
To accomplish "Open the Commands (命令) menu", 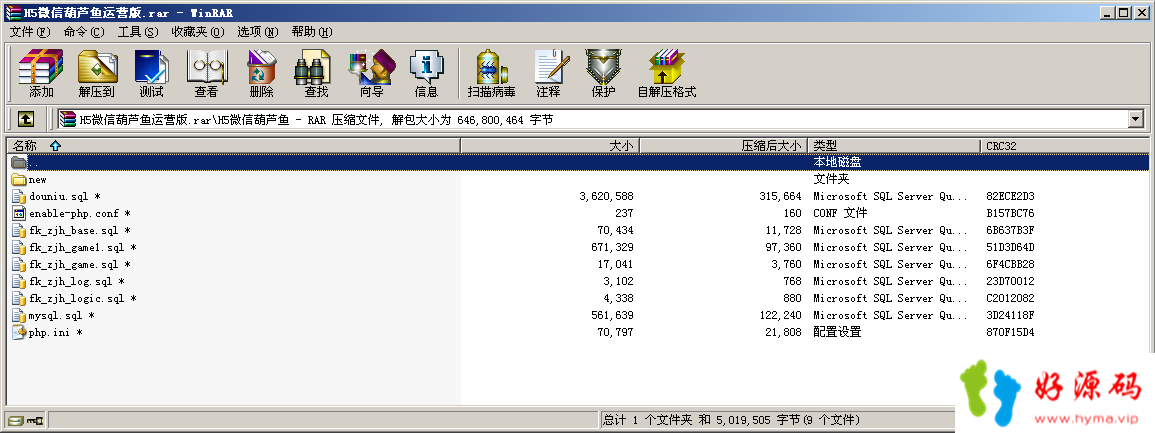I will [84, 32].
